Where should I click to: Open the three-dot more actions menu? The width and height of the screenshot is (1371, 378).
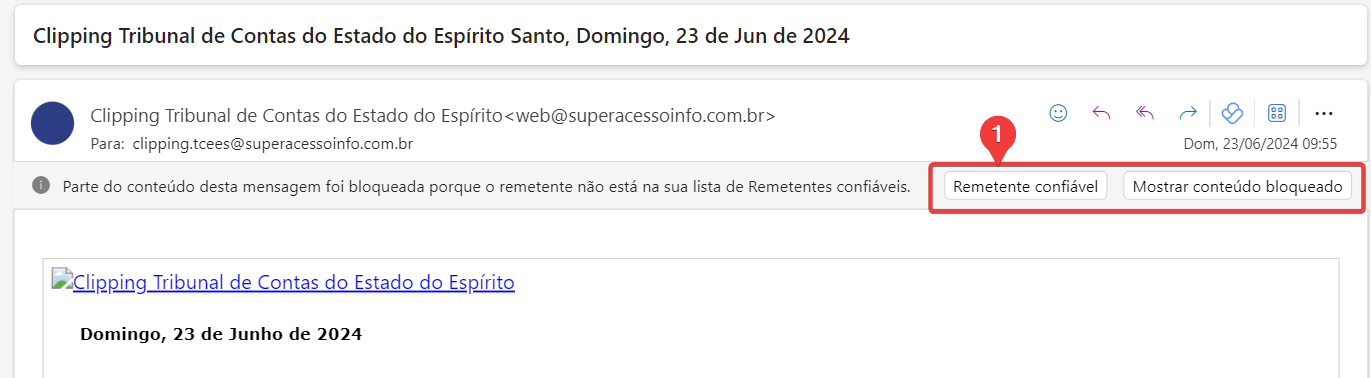click(1324, 113)
